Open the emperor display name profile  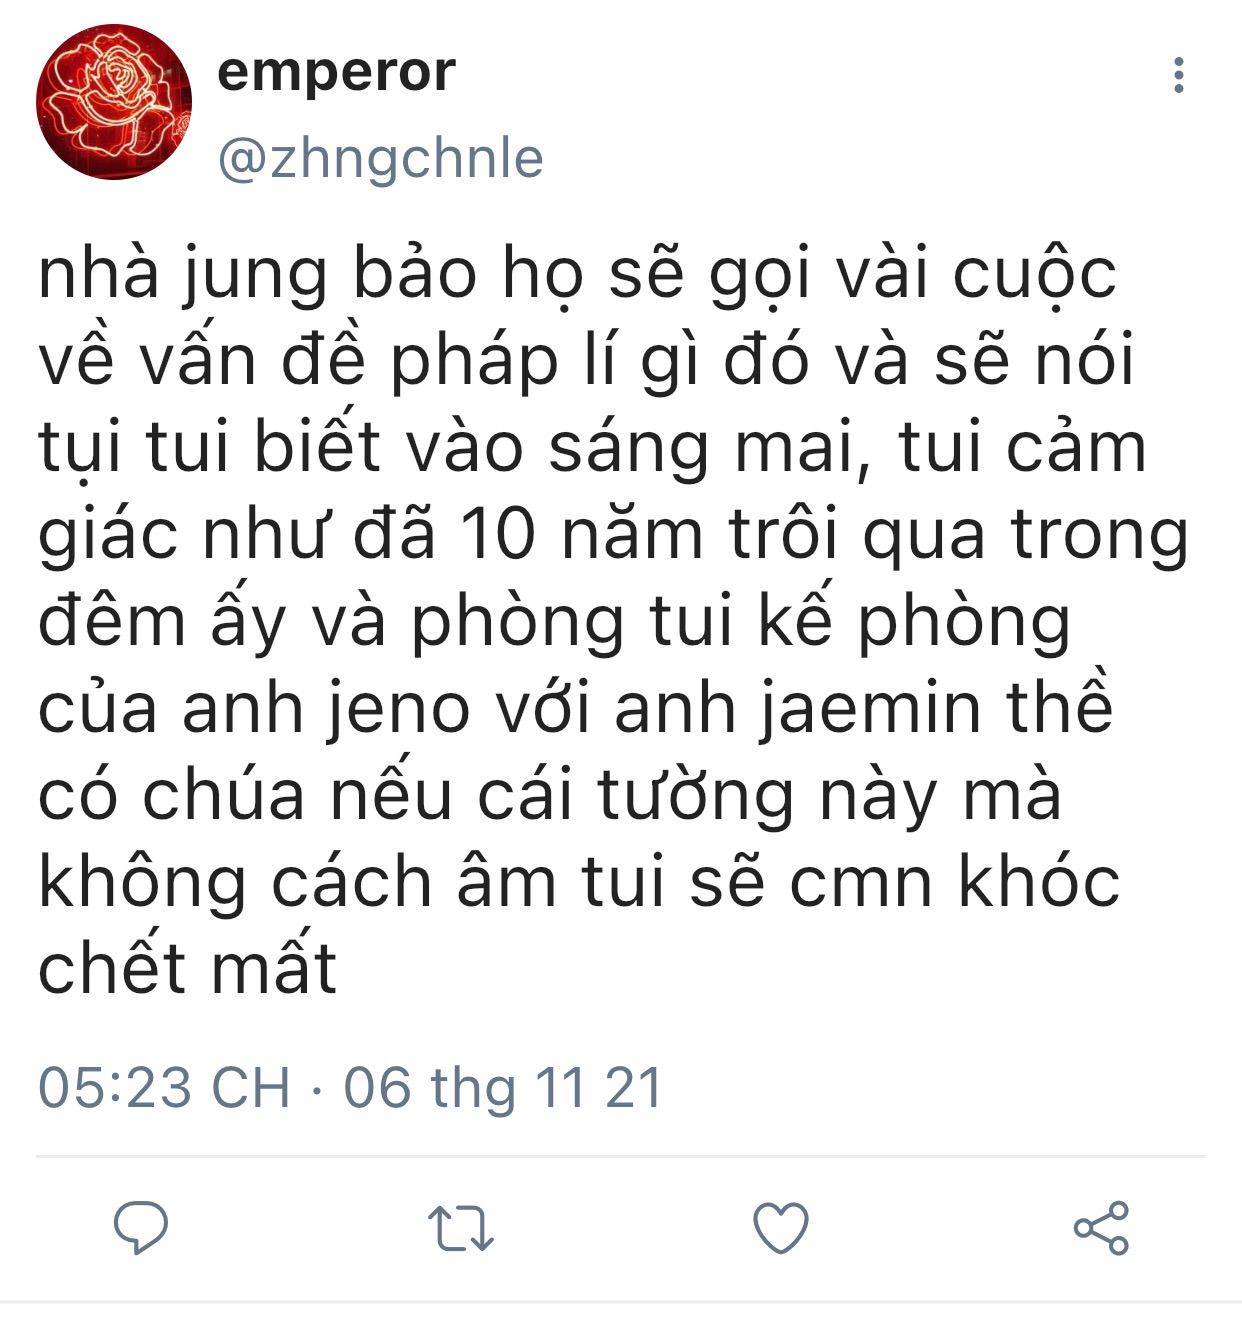click(336, 72)
